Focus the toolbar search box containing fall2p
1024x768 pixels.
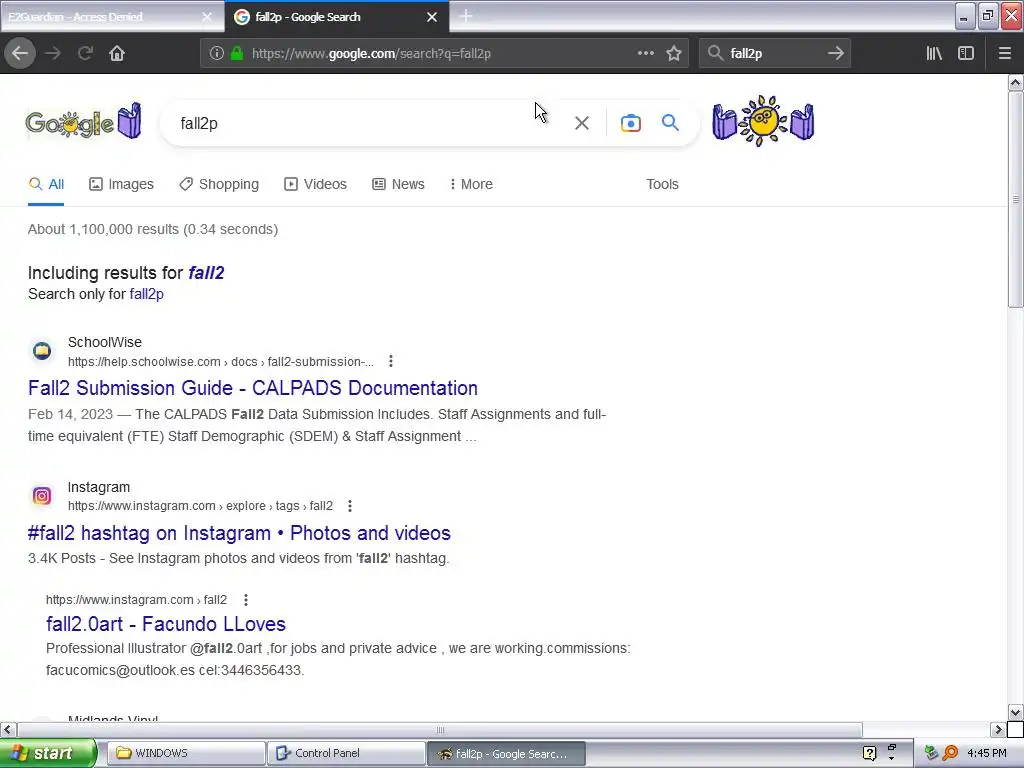pos(775,54)
